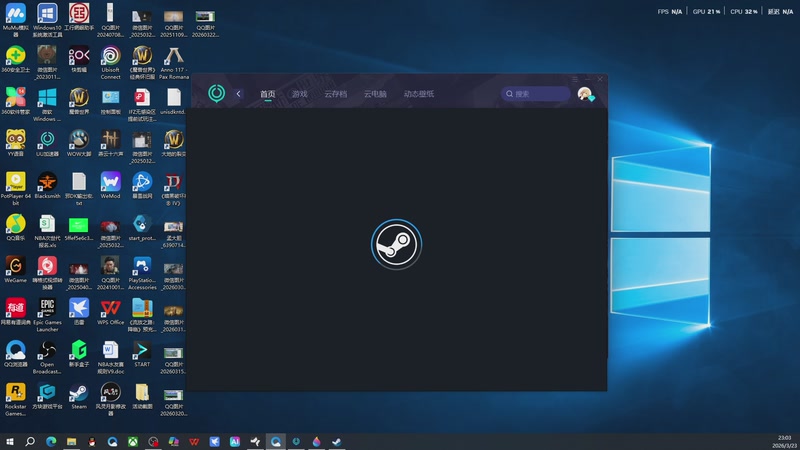Select the WPS Office desktop icon

pyautogui.click(x=110, y=312)
